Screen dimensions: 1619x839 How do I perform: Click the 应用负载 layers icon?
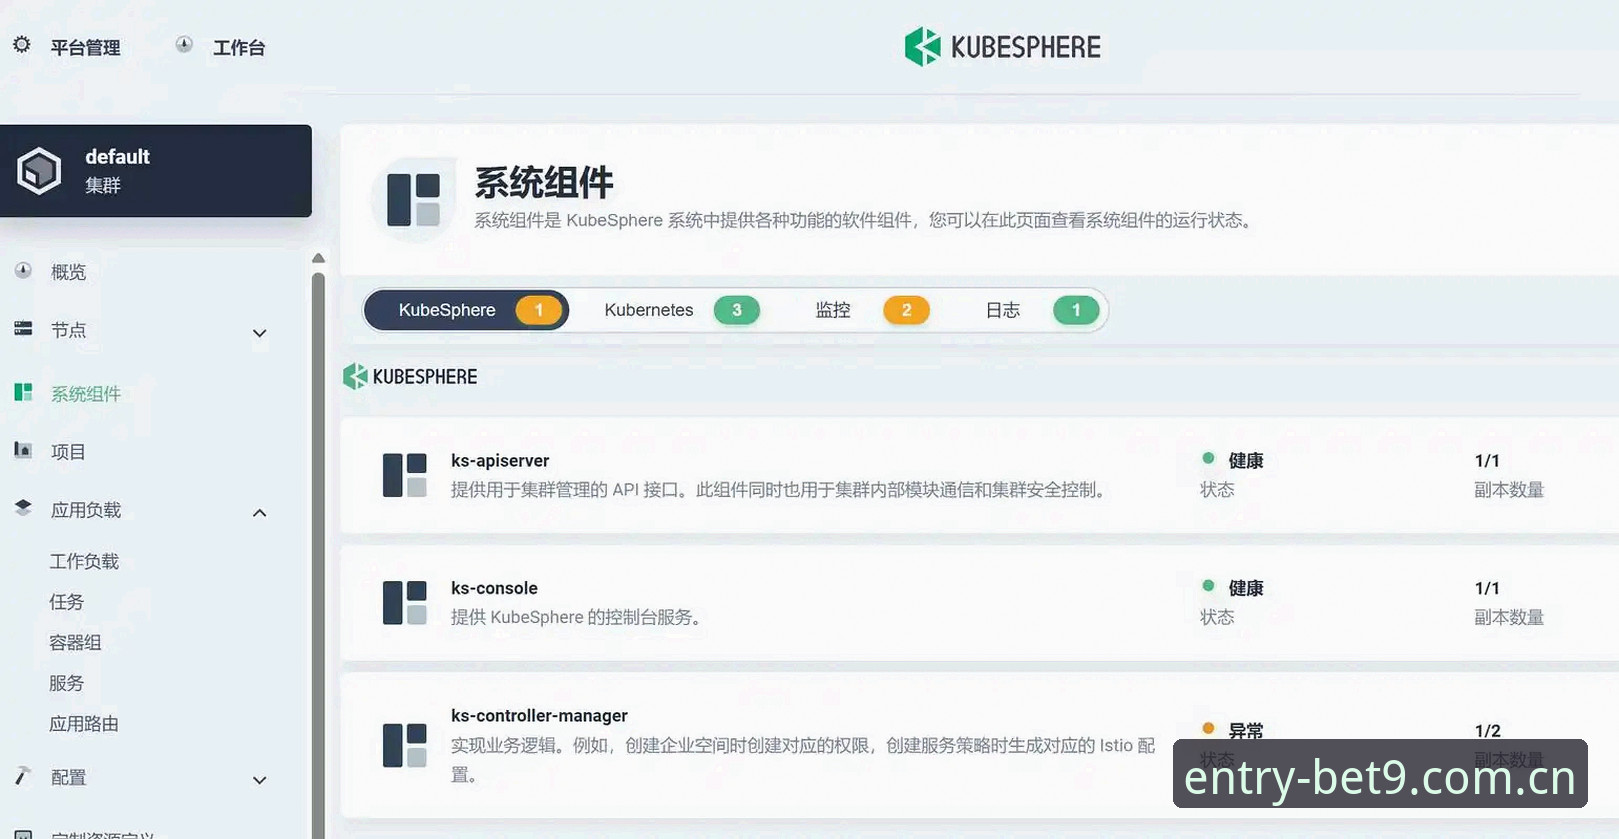[x=23, y=508]
